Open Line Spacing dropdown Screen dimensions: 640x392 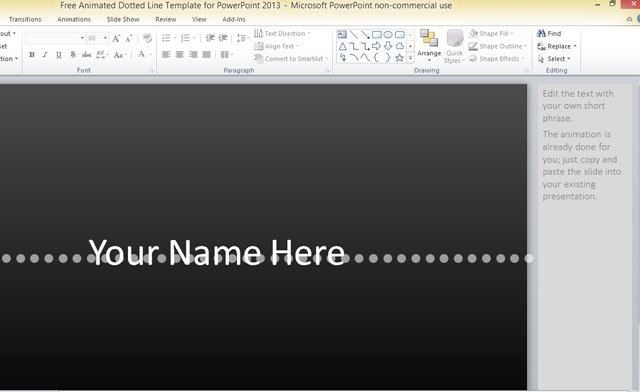tap(243, 38)
